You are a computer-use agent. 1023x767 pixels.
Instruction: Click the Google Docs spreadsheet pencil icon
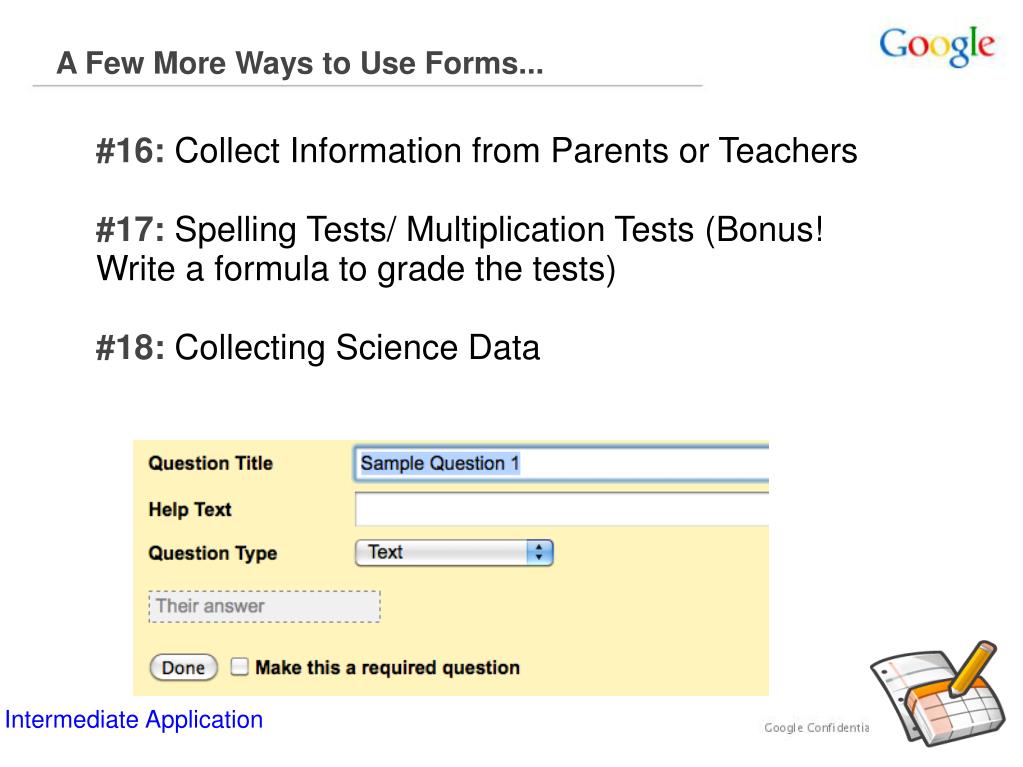937,694
